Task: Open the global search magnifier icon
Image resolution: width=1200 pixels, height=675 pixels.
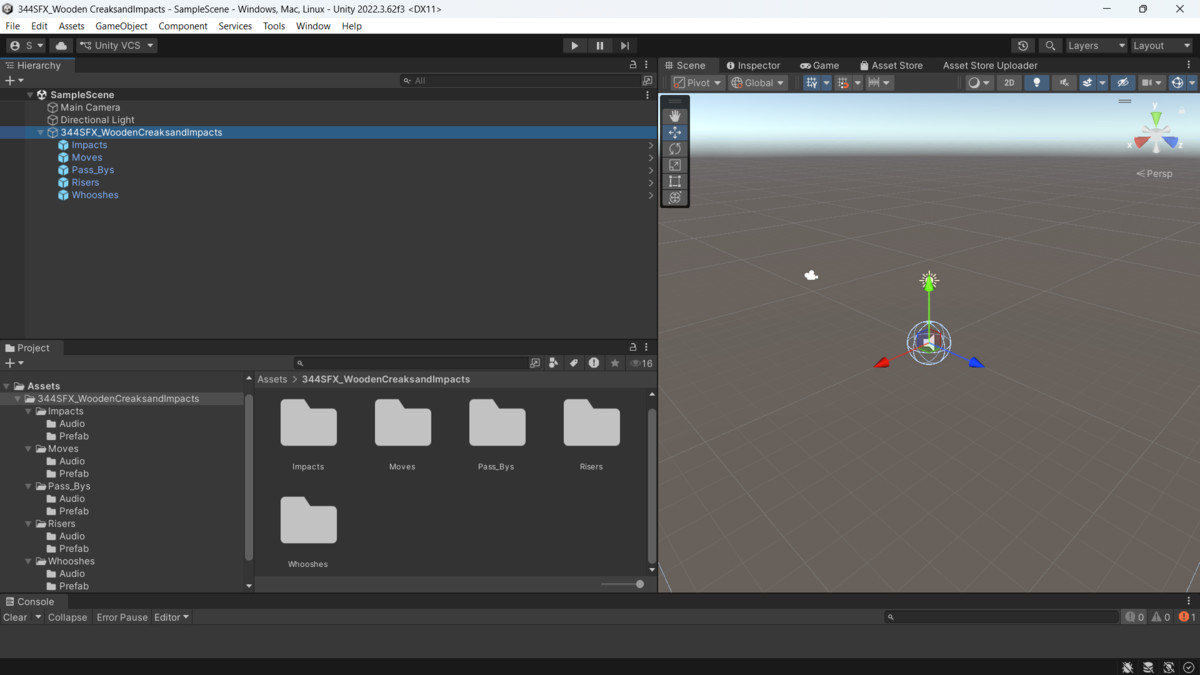Action: (1049, 46)
